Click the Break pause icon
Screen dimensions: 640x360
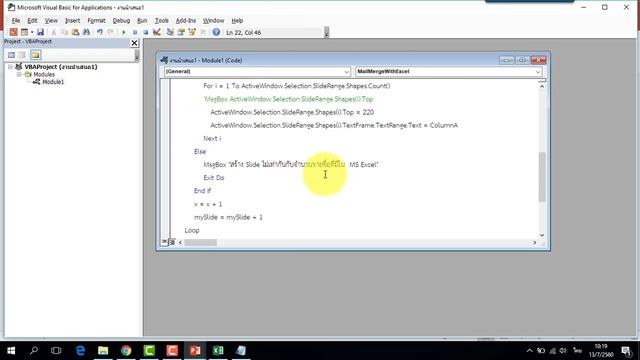click(135, 32)
